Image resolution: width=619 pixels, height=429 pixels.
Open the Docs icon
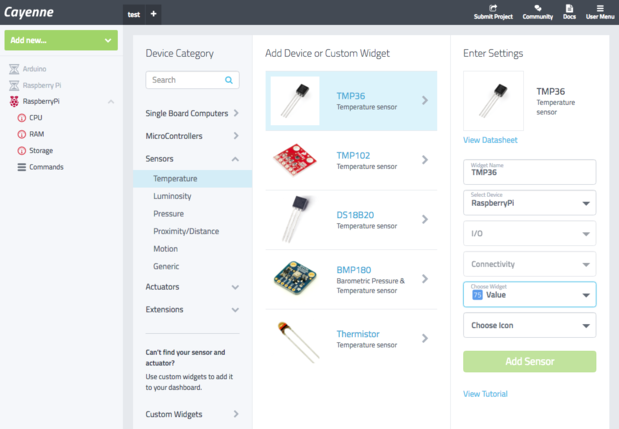(x=569, y=8)
